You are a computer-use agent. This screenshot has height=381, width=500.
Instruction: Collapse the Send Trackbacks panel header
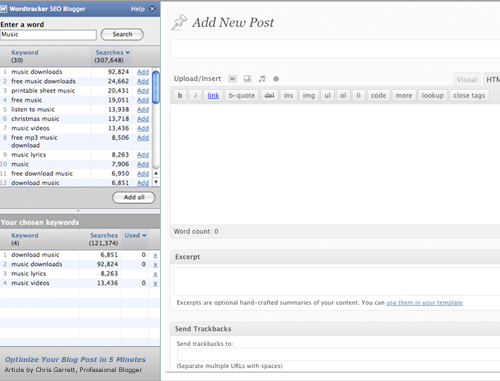335,329
